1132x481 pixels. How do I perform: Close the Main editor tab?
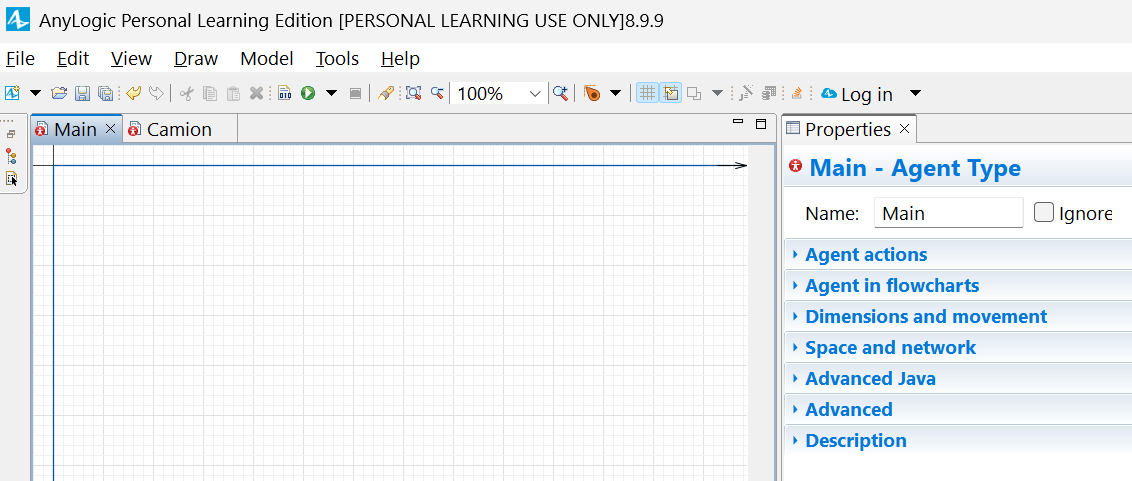110,129
